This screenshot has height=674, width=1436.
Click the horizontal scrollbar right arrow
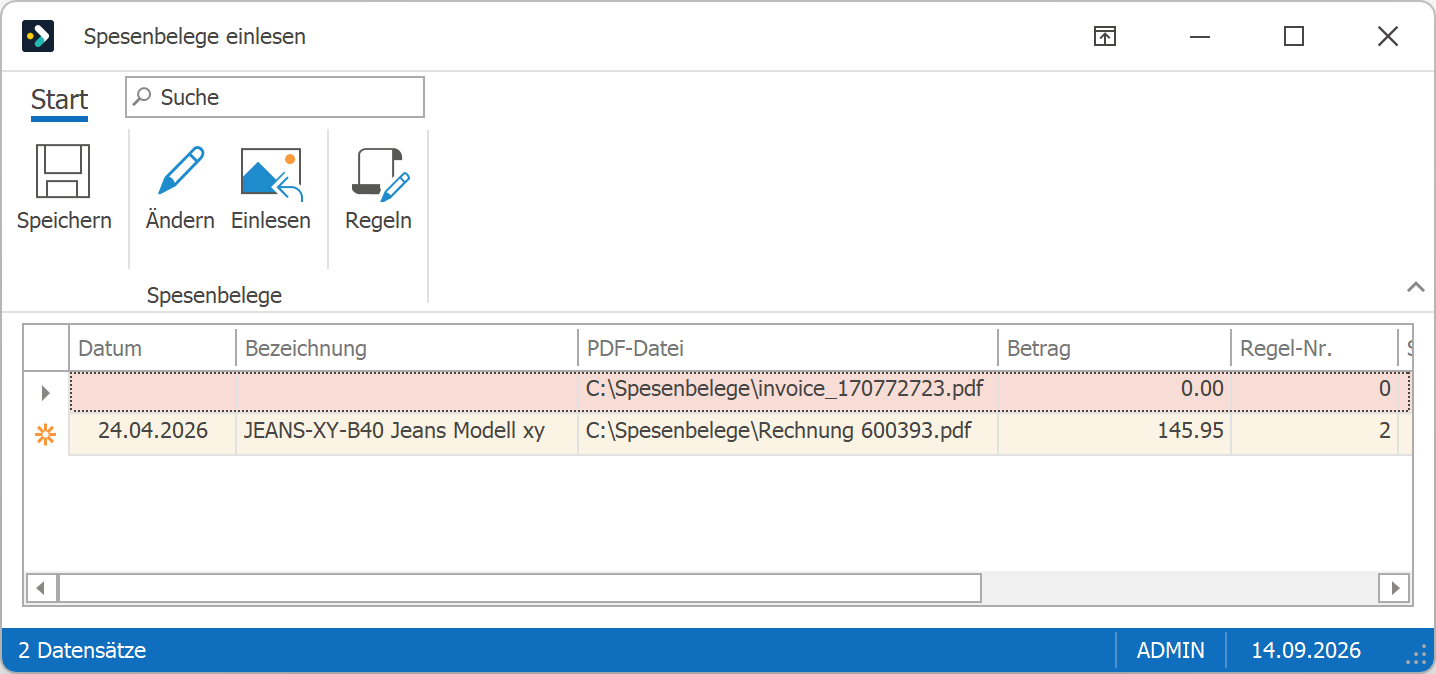pyautogui.click(x=1393, y=588)
